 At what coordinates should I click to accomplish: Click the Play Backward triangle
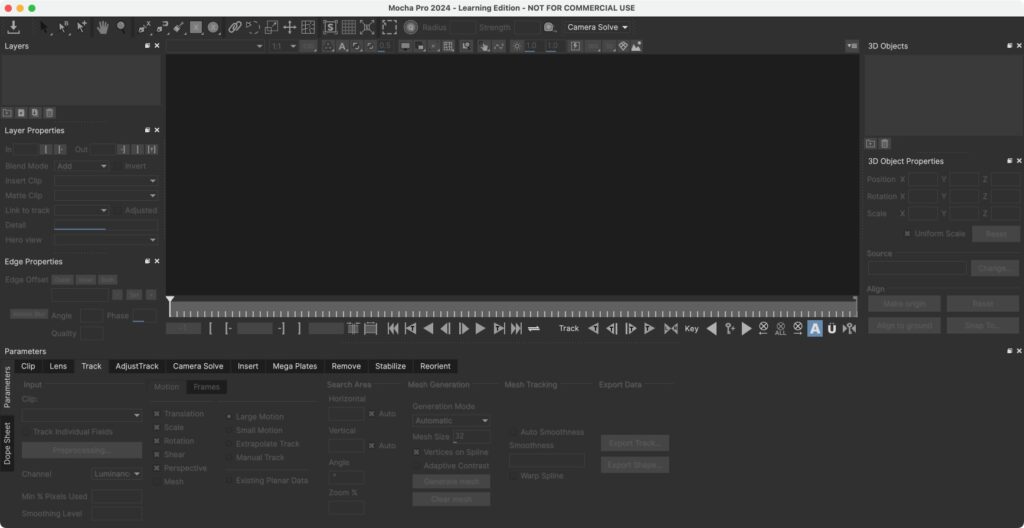(428, 329)
